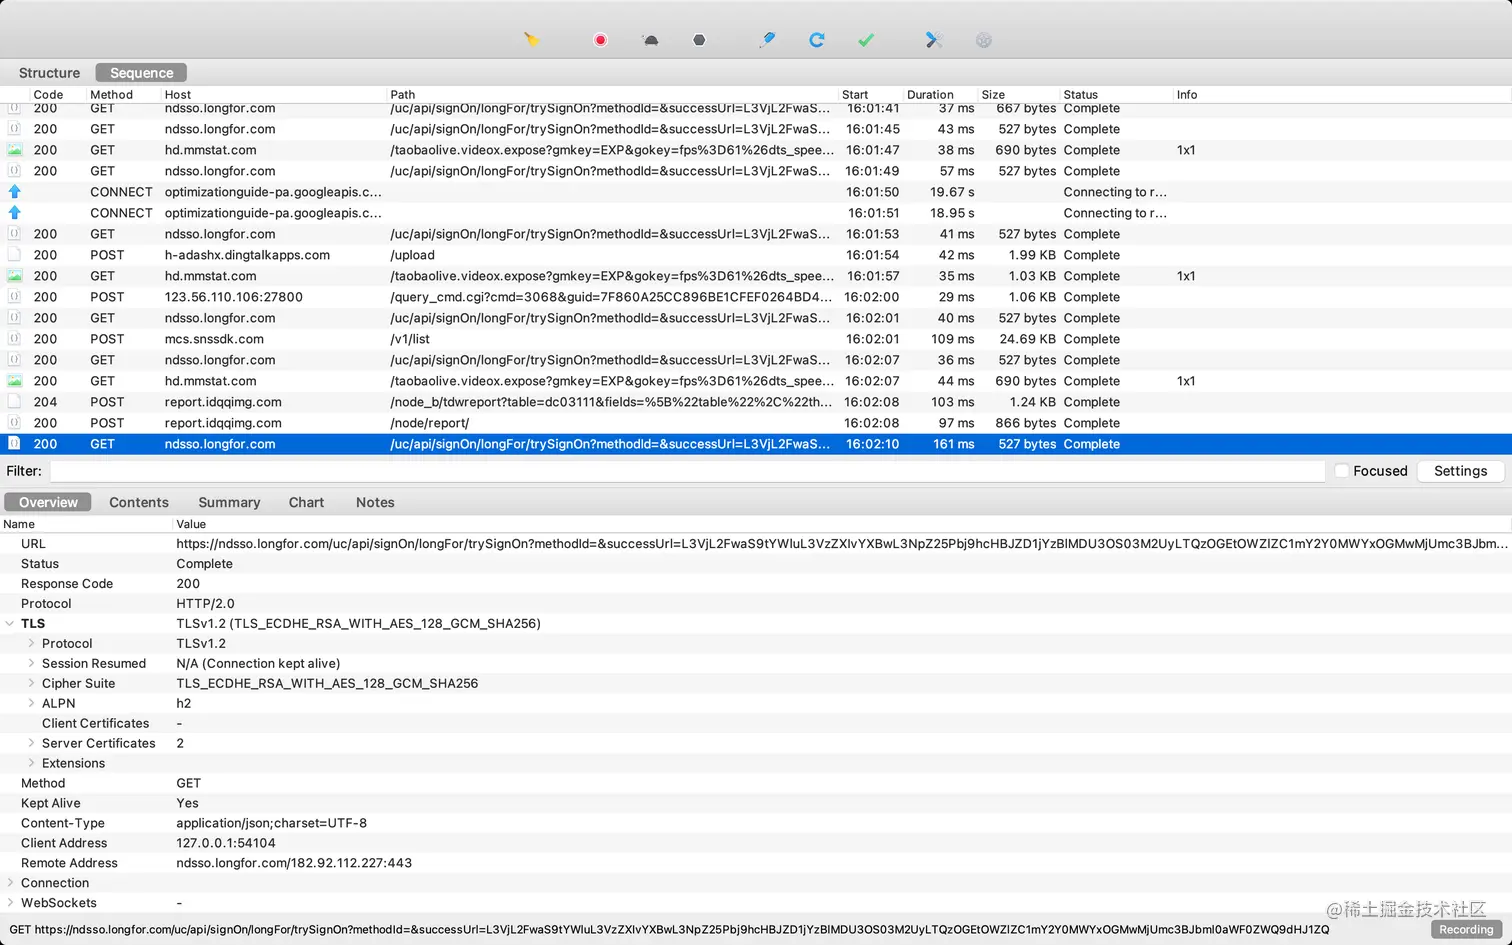Expand the Extensions item
Screen dimensions: 1512x945
pyautogui.click(x=31, y=763)
